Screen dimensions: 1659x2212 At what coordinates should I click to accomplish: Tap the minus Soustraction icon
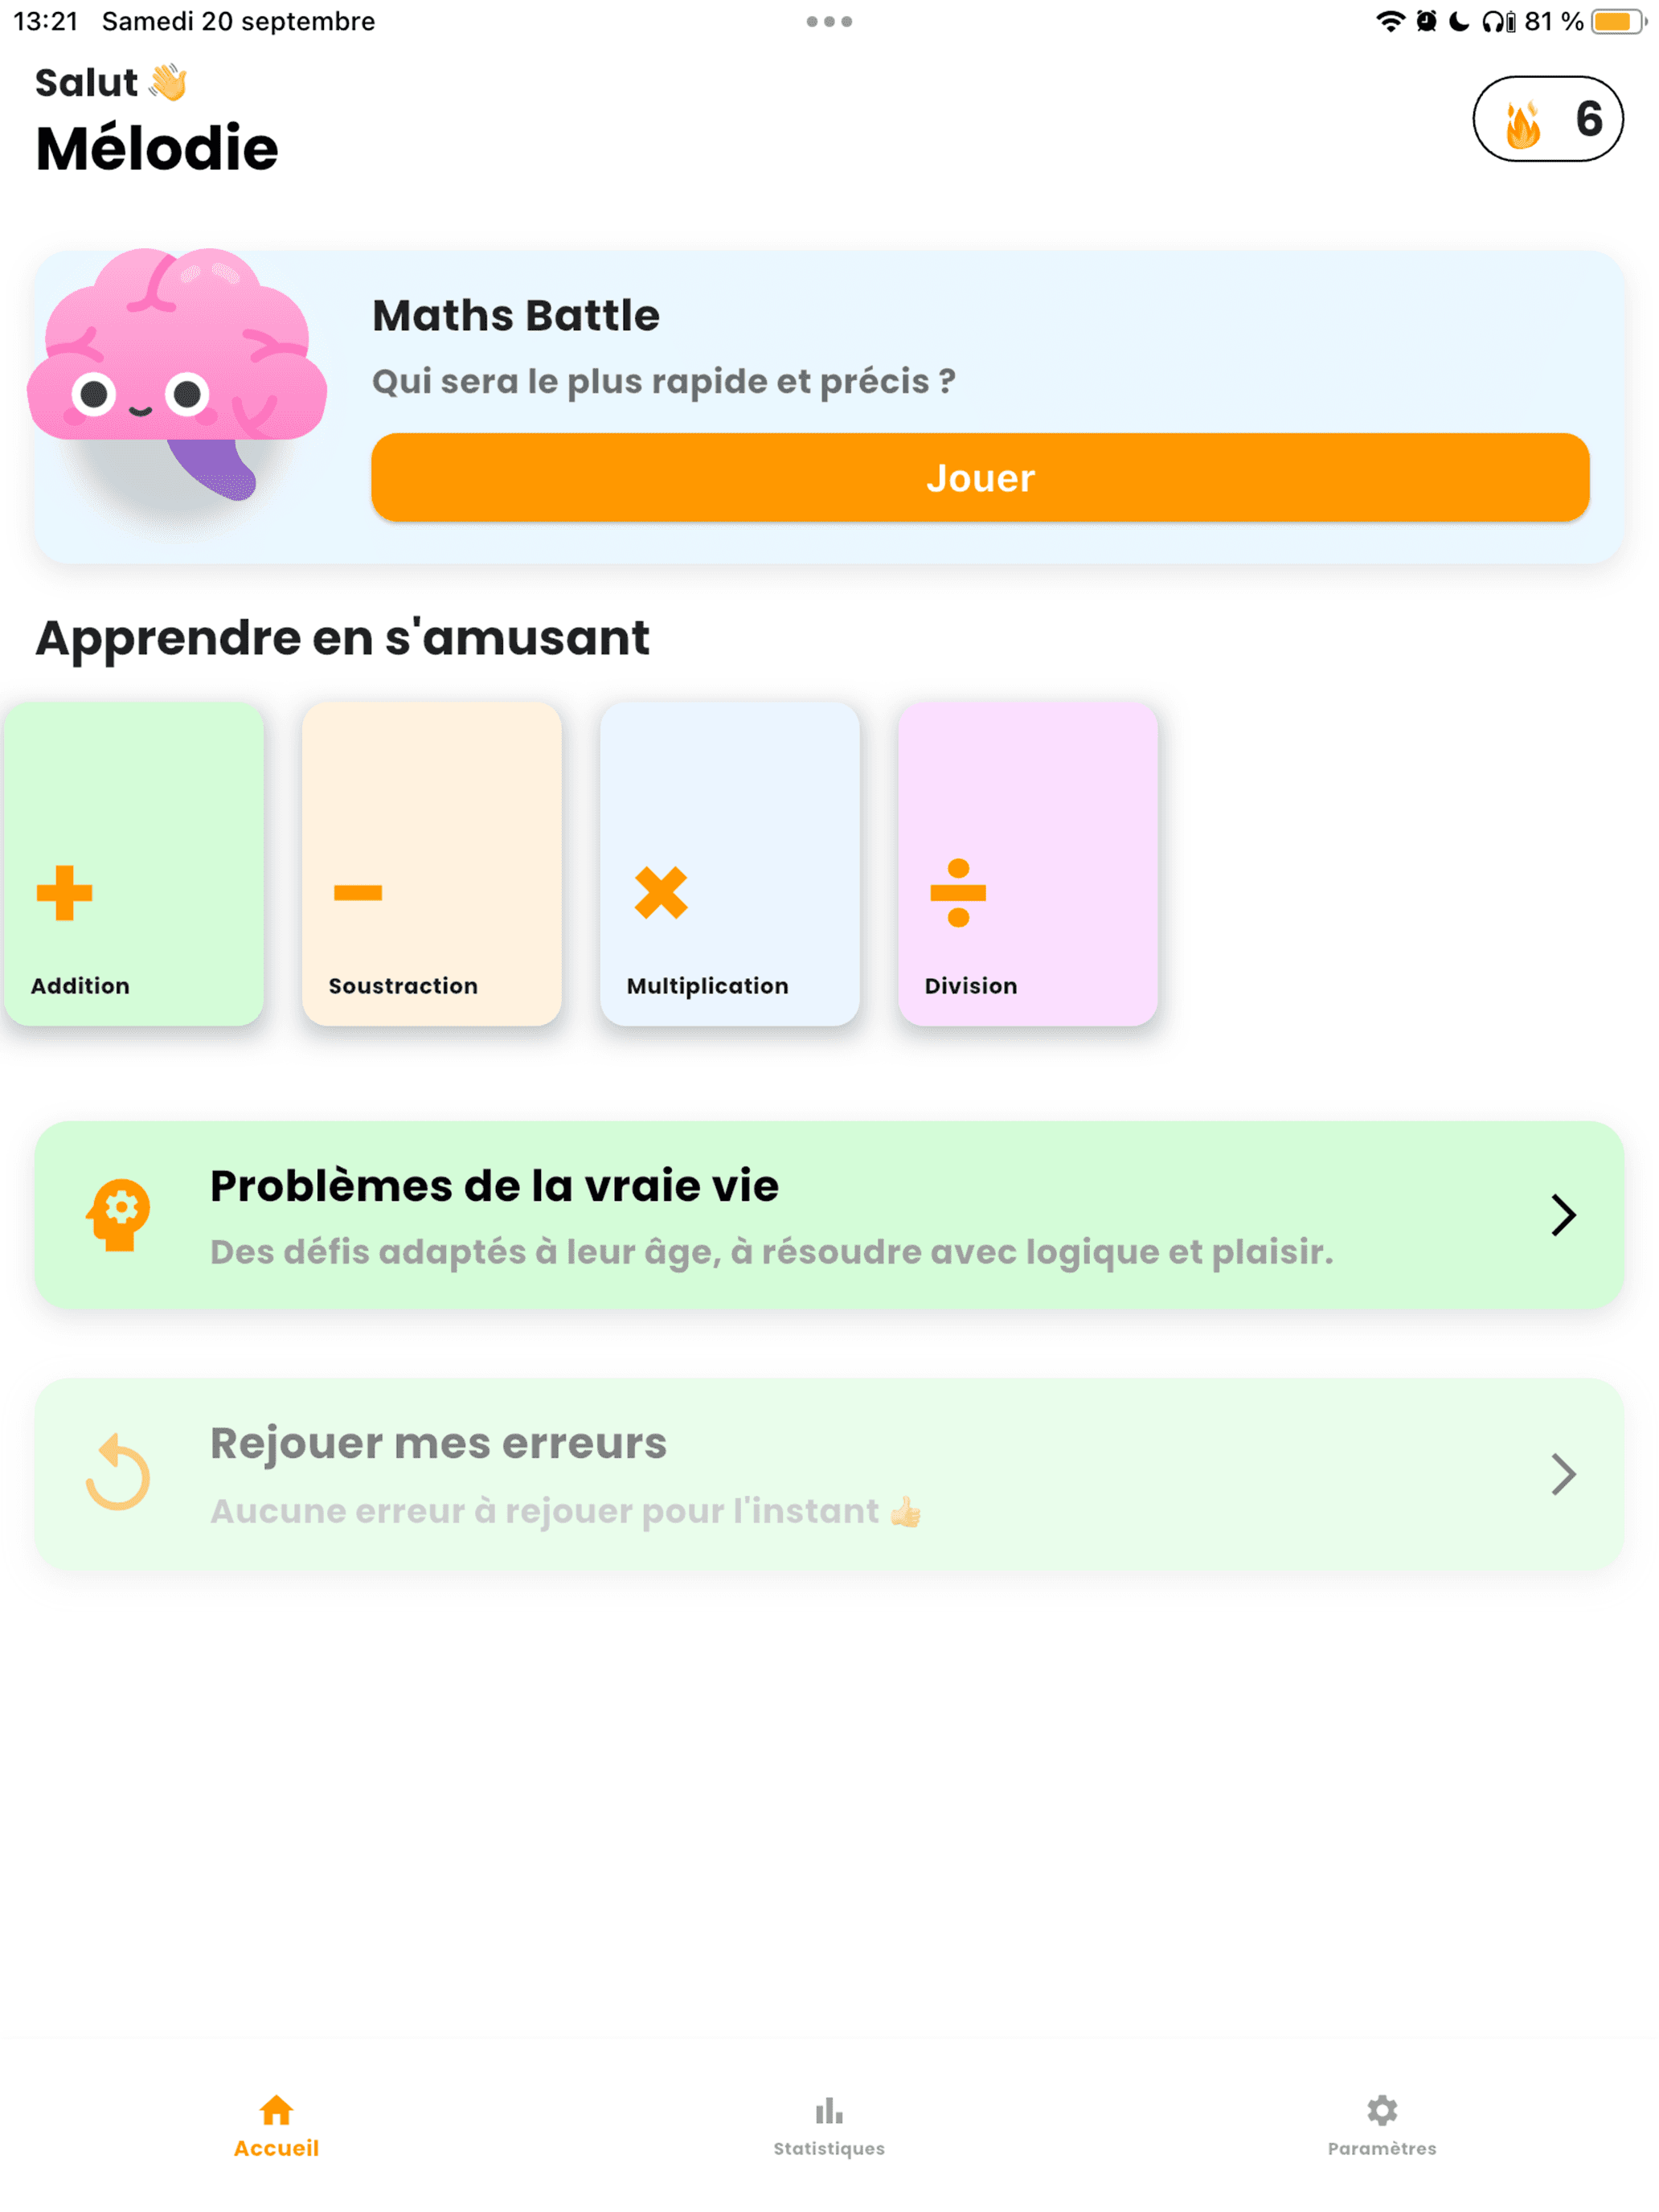358,892
